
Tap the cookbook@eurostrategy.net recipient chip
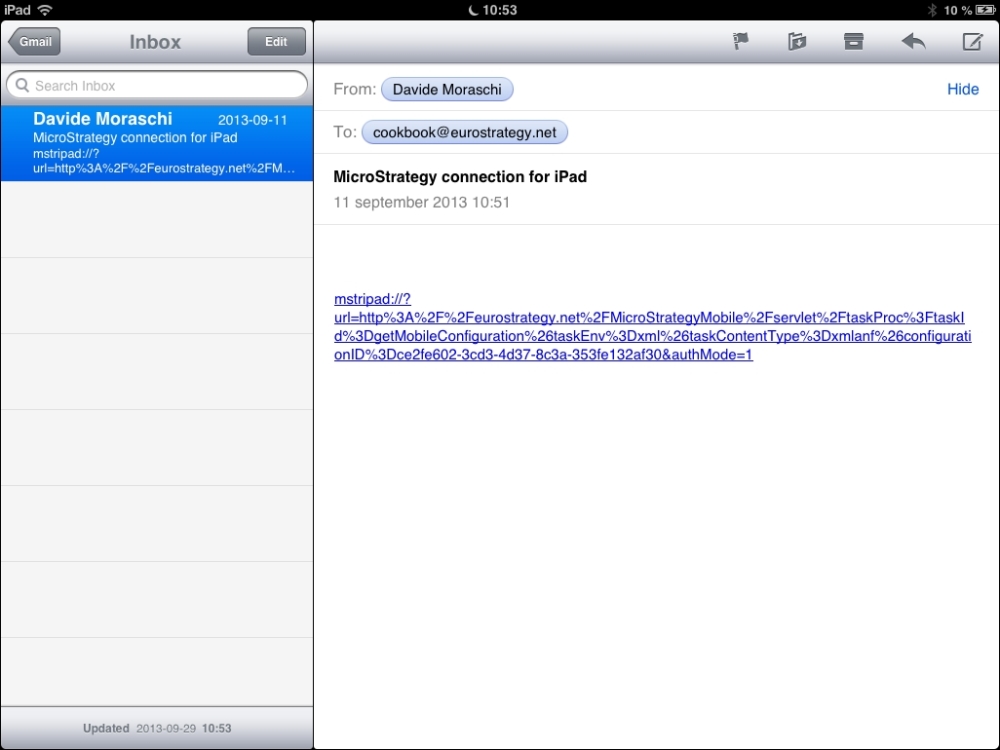click(x=464, y=132)
